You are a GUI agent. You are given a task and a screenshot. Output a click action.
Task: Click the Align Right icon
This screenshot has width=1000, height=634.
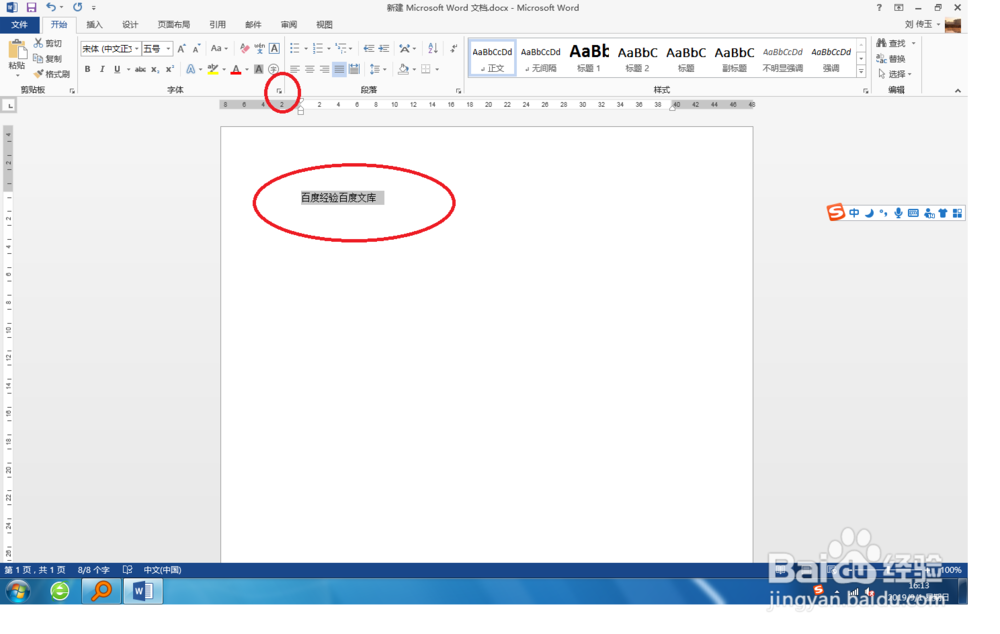(x=325, y=69)
